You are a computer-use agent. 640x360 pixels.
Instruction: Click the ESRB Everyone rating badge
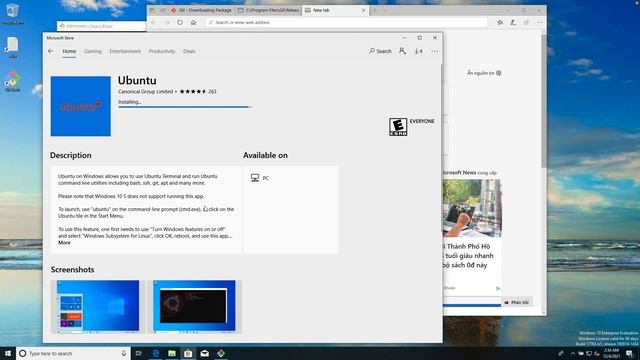point(398,127)
